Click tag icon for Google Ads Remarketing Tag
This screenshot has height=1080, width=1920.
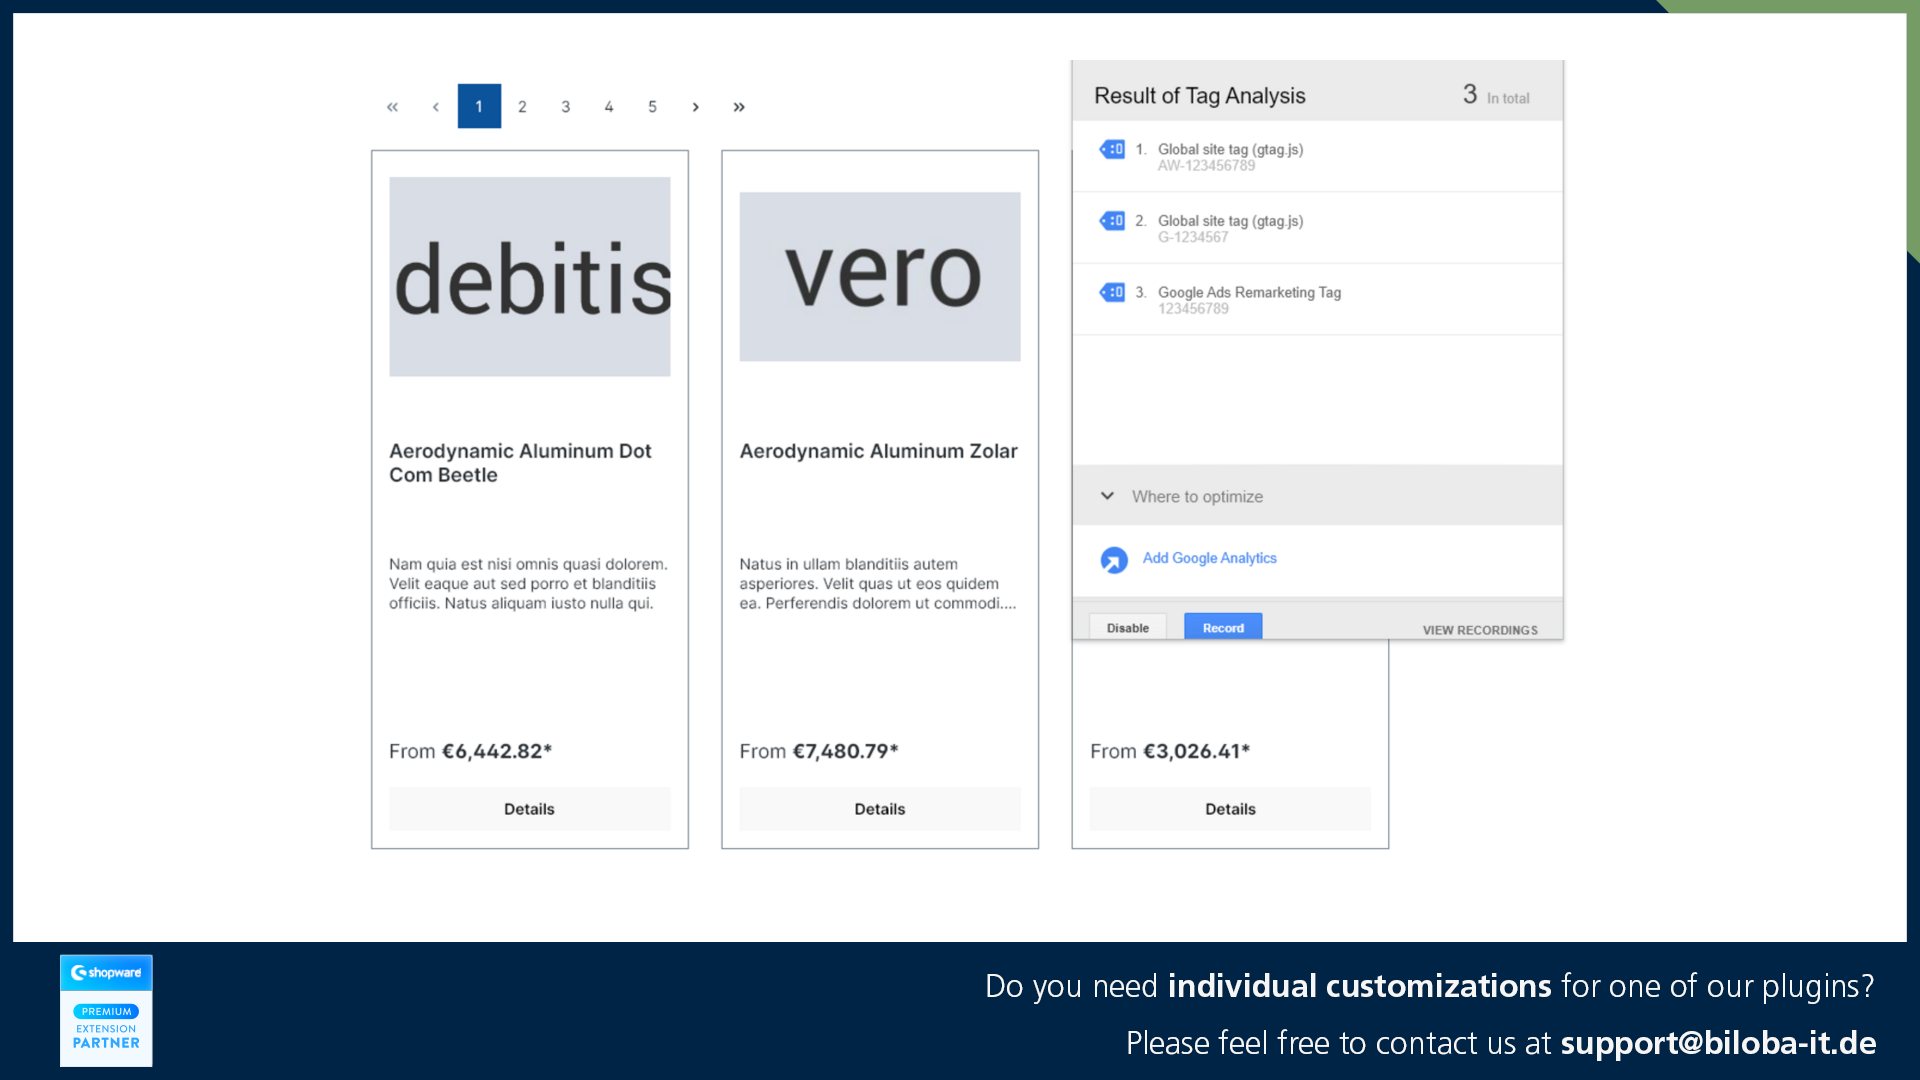coord(1112,292)
